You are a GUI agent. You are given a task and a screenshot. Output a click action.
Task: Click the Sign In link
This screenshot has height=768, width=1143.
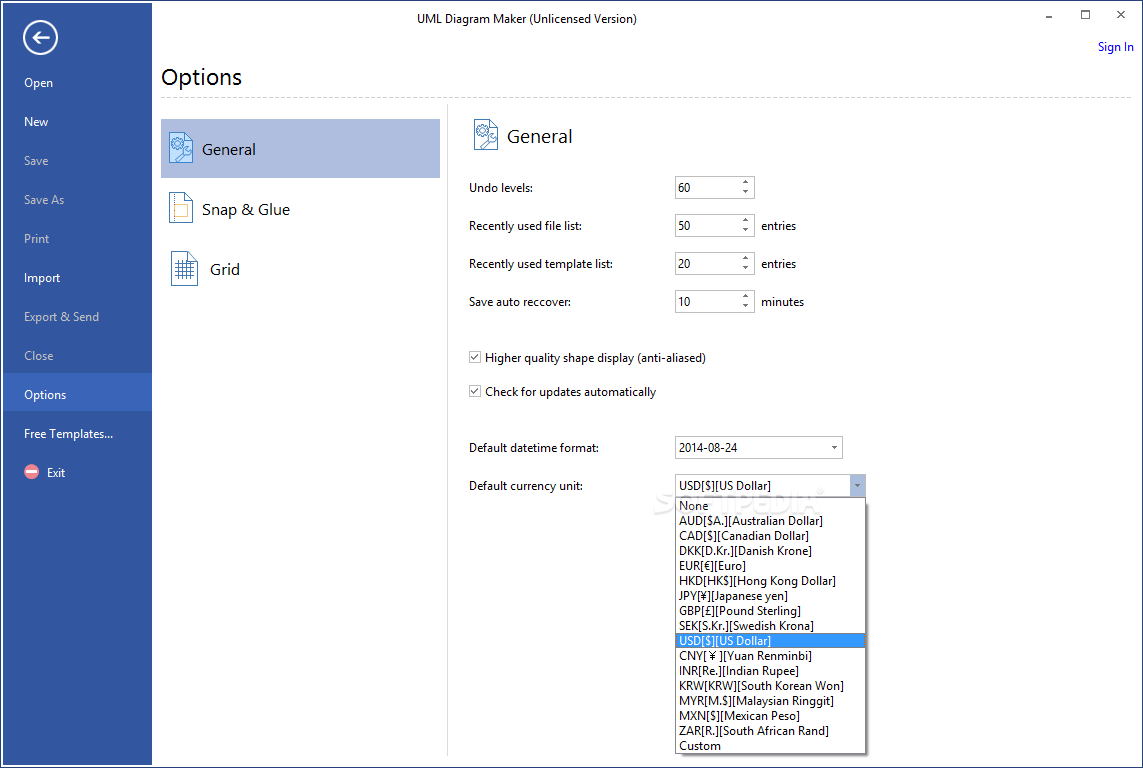pyautogui.click(x=1115, y=47)
